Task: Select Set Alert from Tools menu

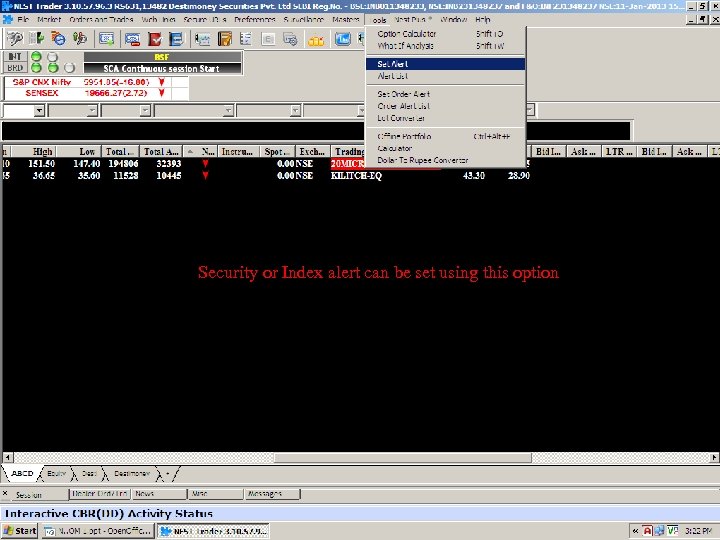Action: (x=445, y=64)
